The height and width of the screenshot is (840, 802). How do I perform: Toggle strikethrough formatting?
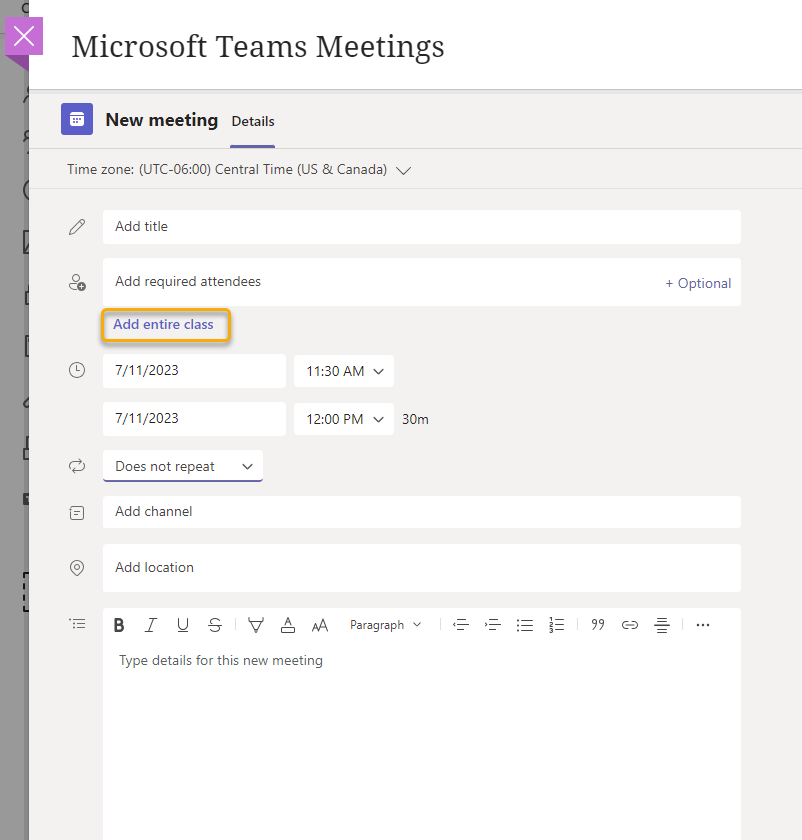[215, 625]
